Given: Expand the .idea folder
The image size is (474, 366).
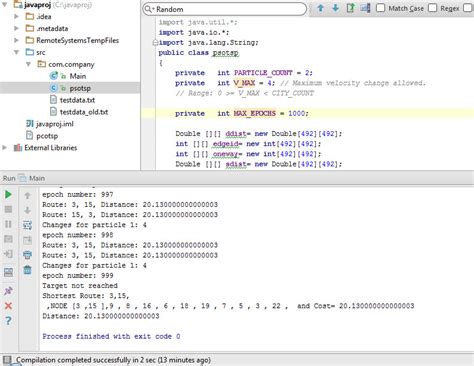Looking at the screenshot, I should tap(16, 16).
